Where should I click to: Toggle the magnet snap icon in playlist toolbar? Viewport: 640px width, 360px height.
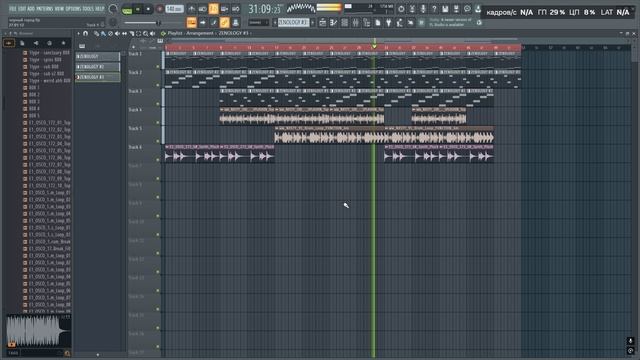85,33
